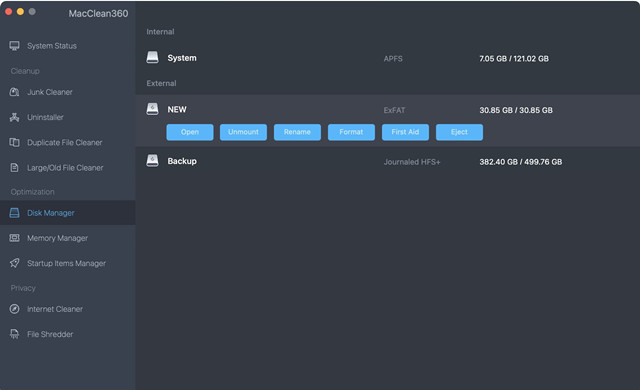Open Duplicate File Cleaner
Screen dimensions: 640x390
click(x=64, y=142)
